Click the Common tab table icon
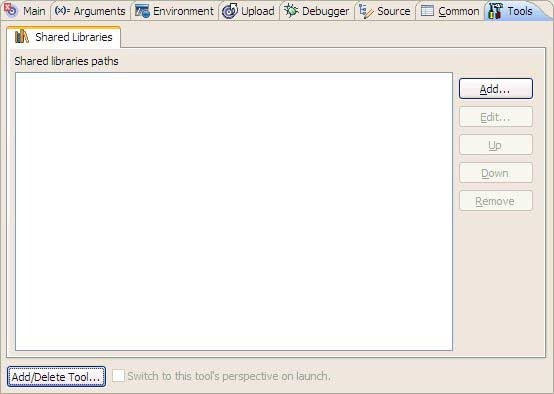The image size is (554, 394). 427,11
